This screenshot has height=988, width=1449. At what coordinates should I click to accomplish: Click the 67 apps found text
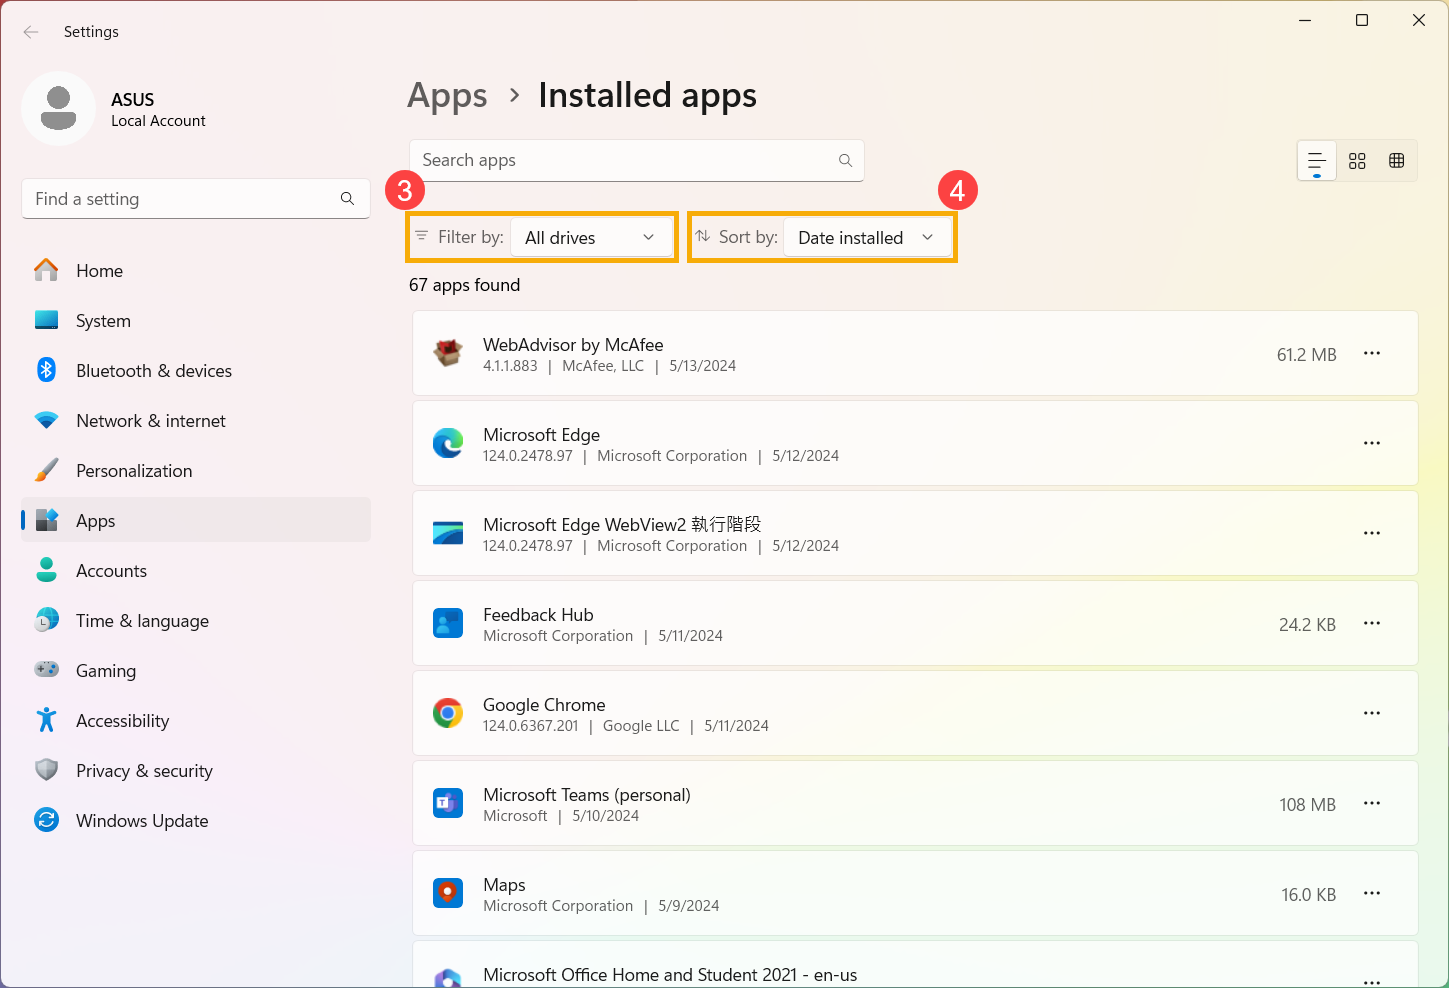(465, 285)
